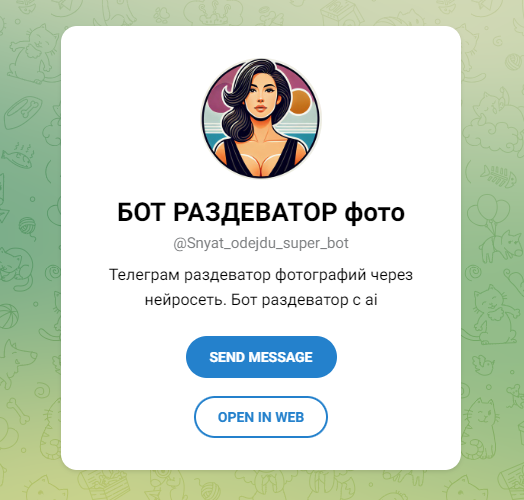Image resolution: width=524 pixels, height=500 pixels.
Task: Click the bold bot title heading
Action: pos(261,212)
